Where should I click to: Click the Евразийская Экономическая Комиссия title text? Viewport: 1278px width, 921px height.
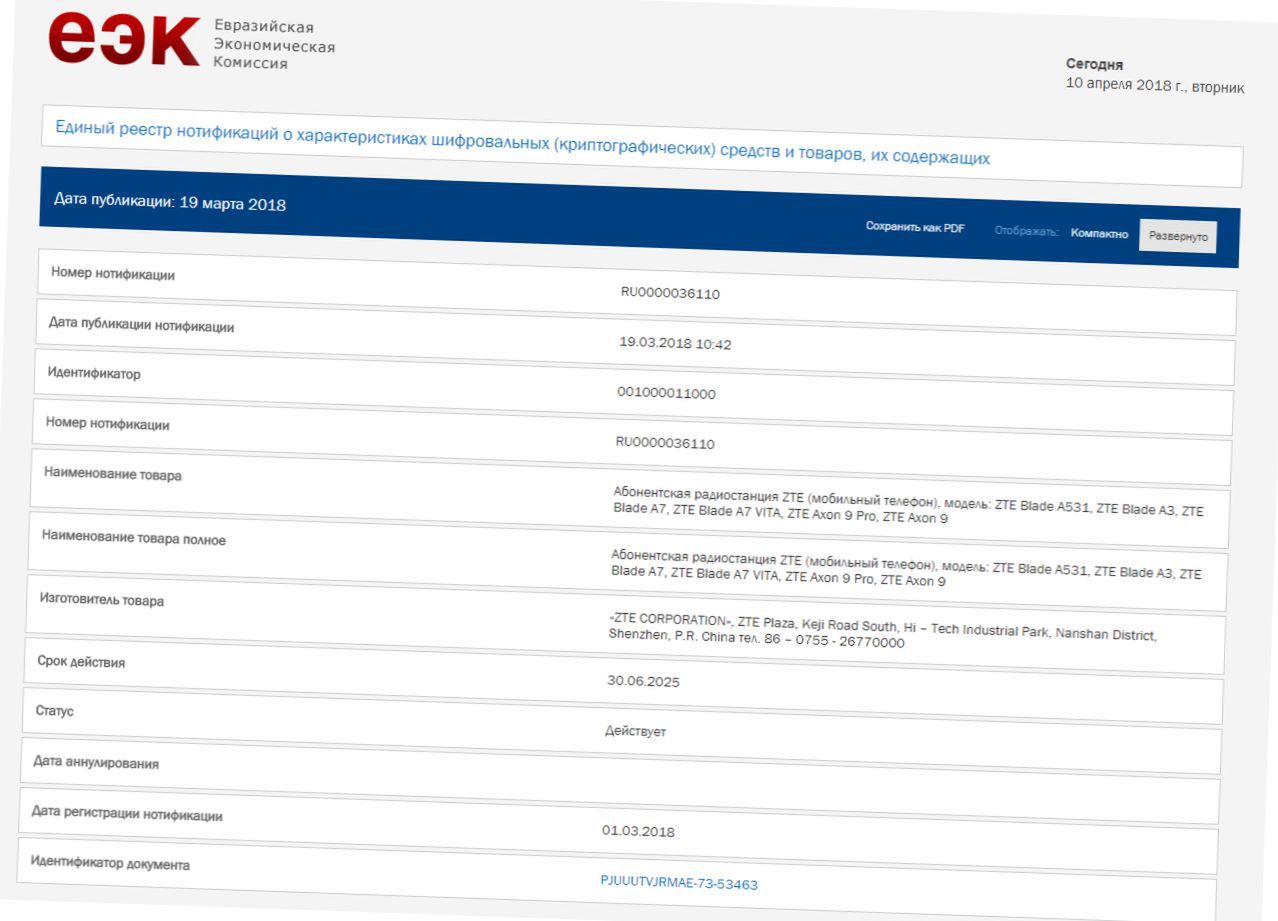[x=274, y=44]
